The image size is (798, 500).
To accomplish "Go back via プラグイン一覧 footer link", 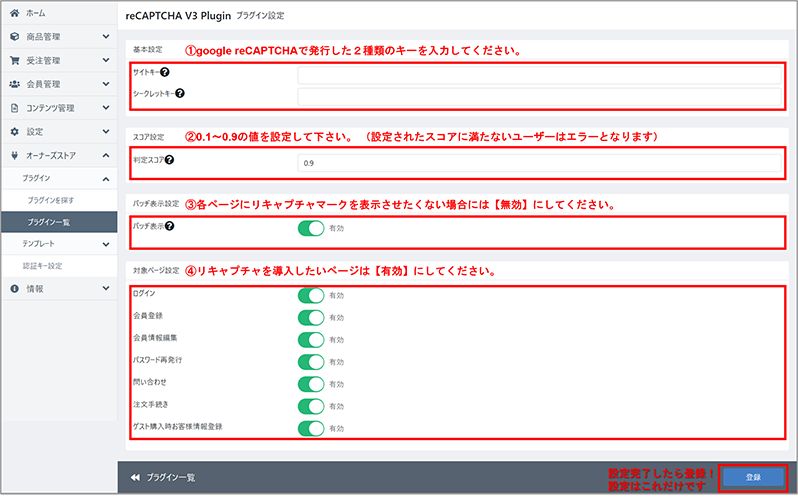I will [x=170, y=478].
